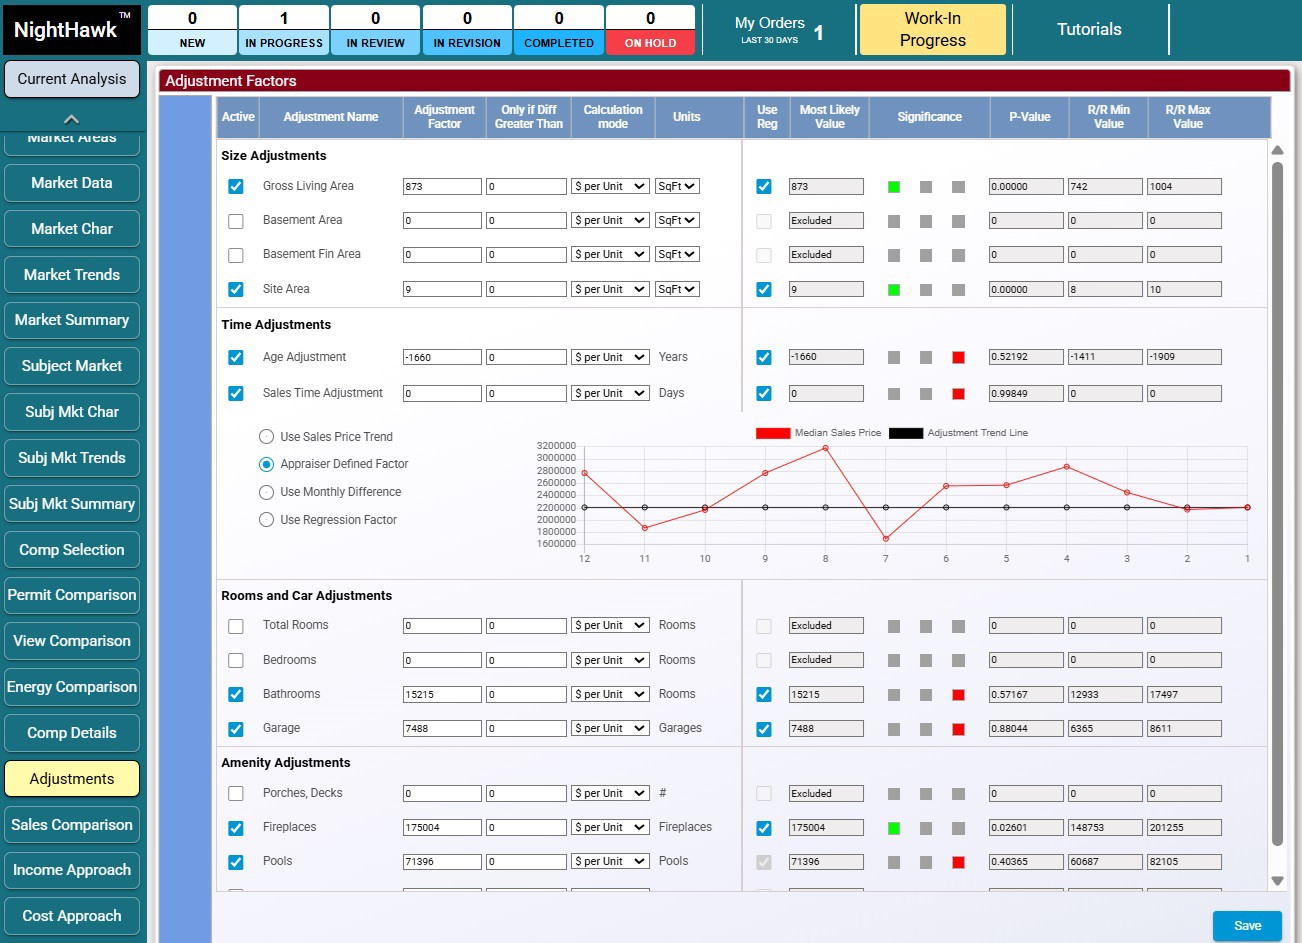The width and height of the screenshot is (1302, 943).
Task: Open View Comparison section
Action: (x=72, y=641)
